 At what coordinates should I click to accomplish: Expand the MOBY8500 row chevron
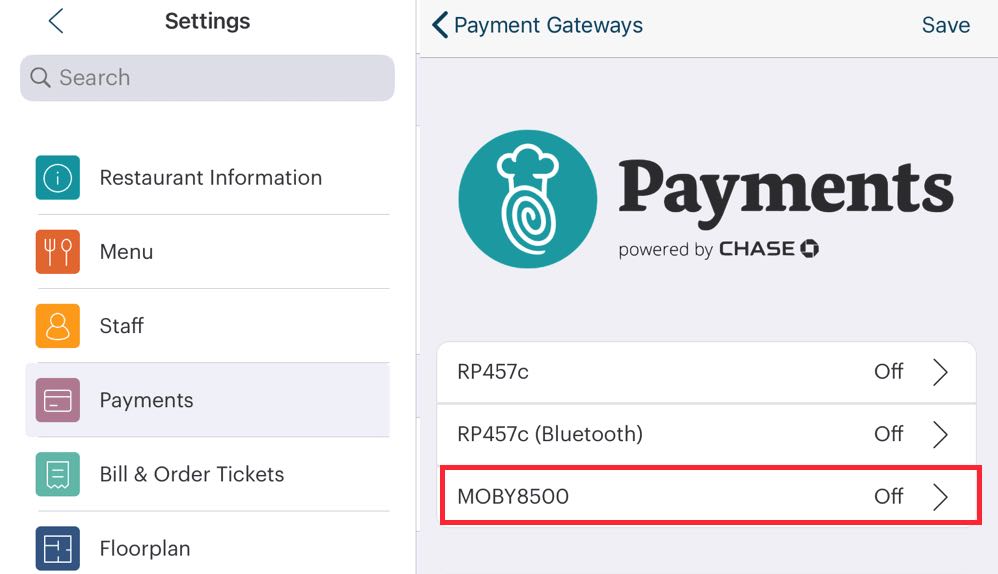click(940, 496)
